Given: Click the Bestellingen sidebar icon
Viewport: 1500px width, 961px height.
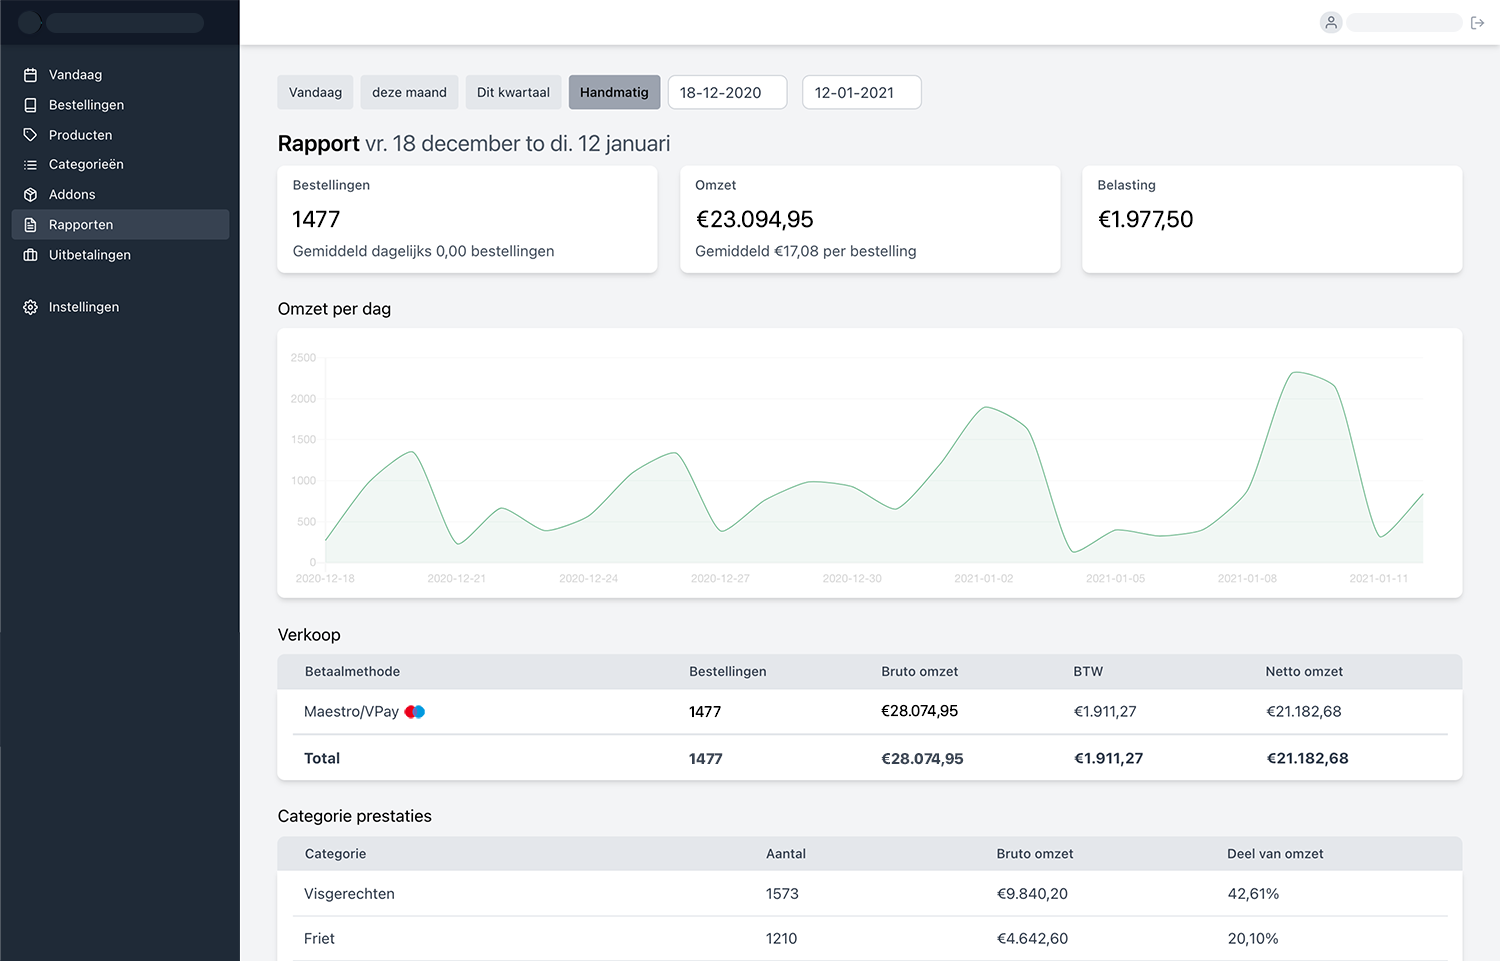Looking at the screenshot, I should coord(30,105).
